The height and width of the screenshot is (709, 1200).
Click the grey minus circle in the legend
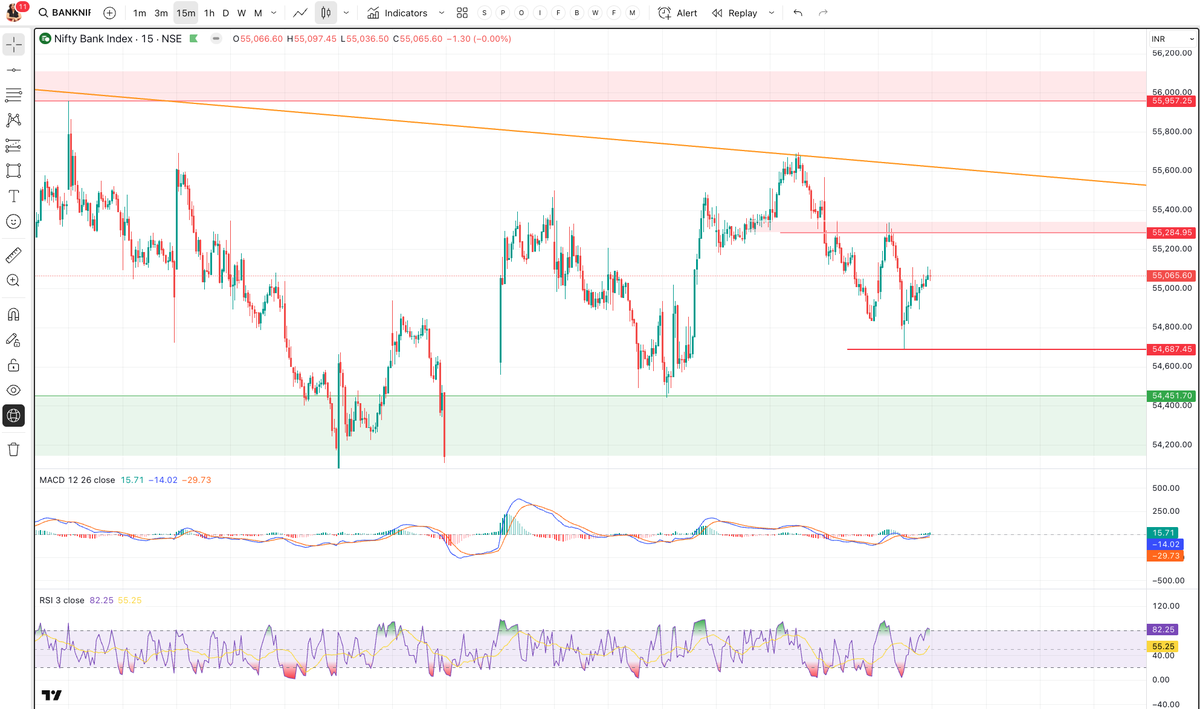point(216,39)
